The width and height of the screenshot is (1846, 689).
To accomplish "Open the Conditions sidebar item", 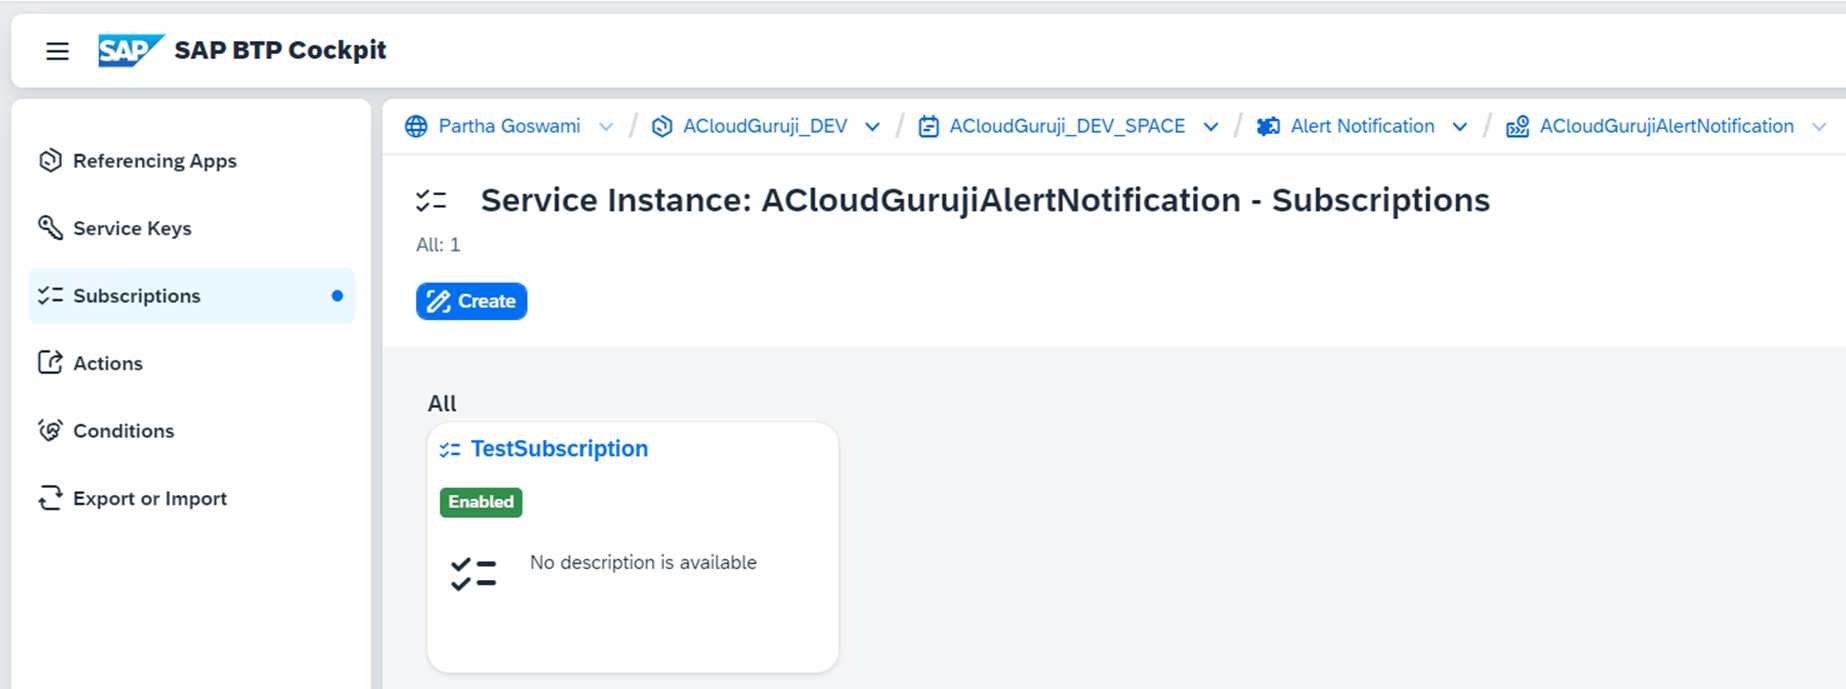I will pos(123,431).
